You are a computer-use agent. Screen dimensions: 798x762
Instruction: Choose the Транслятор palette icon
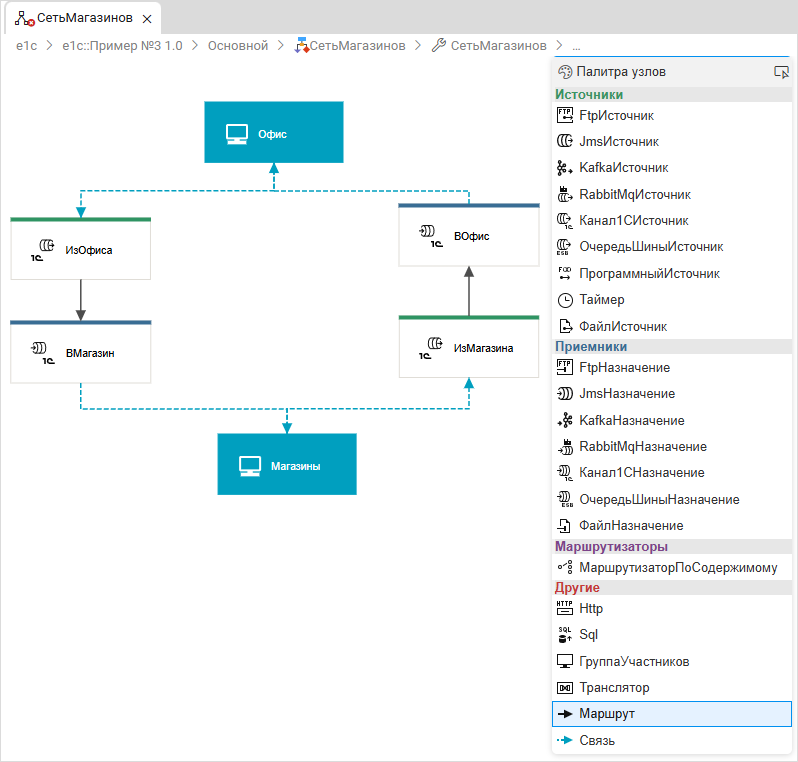pyautogui.click(x=564, y=687)
